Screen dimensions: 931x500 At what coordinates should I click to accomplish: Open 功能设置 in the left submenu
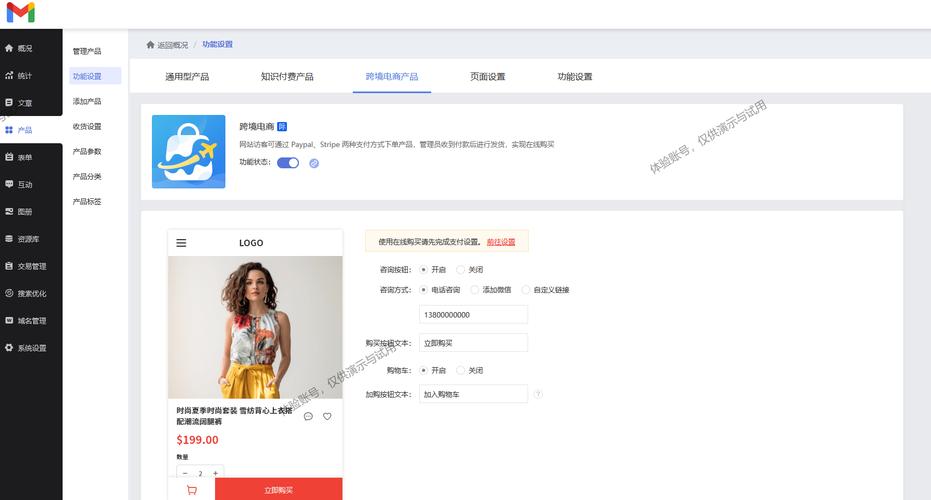pos(95,76)
